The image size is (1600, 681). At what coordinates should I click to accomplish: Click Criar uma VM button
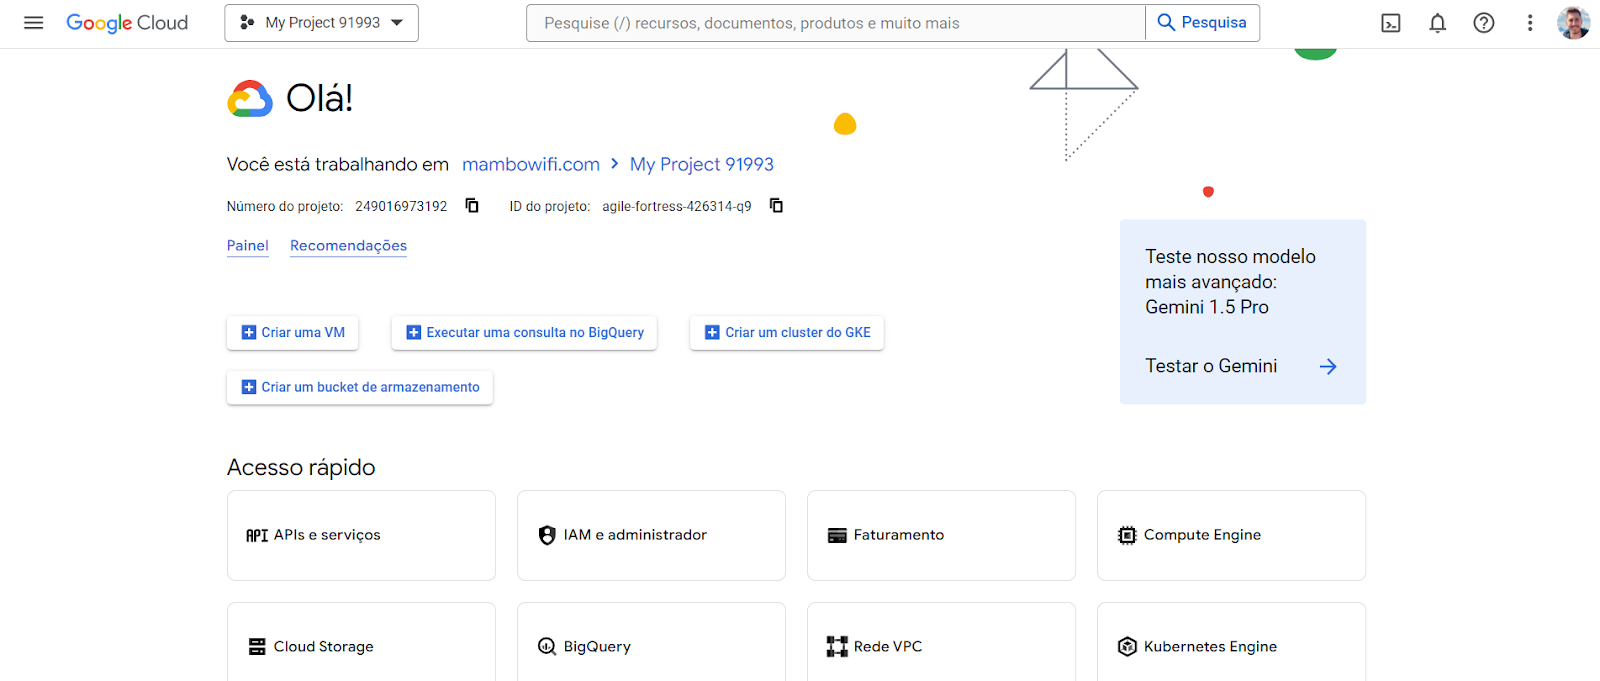(x=292, y=333)
